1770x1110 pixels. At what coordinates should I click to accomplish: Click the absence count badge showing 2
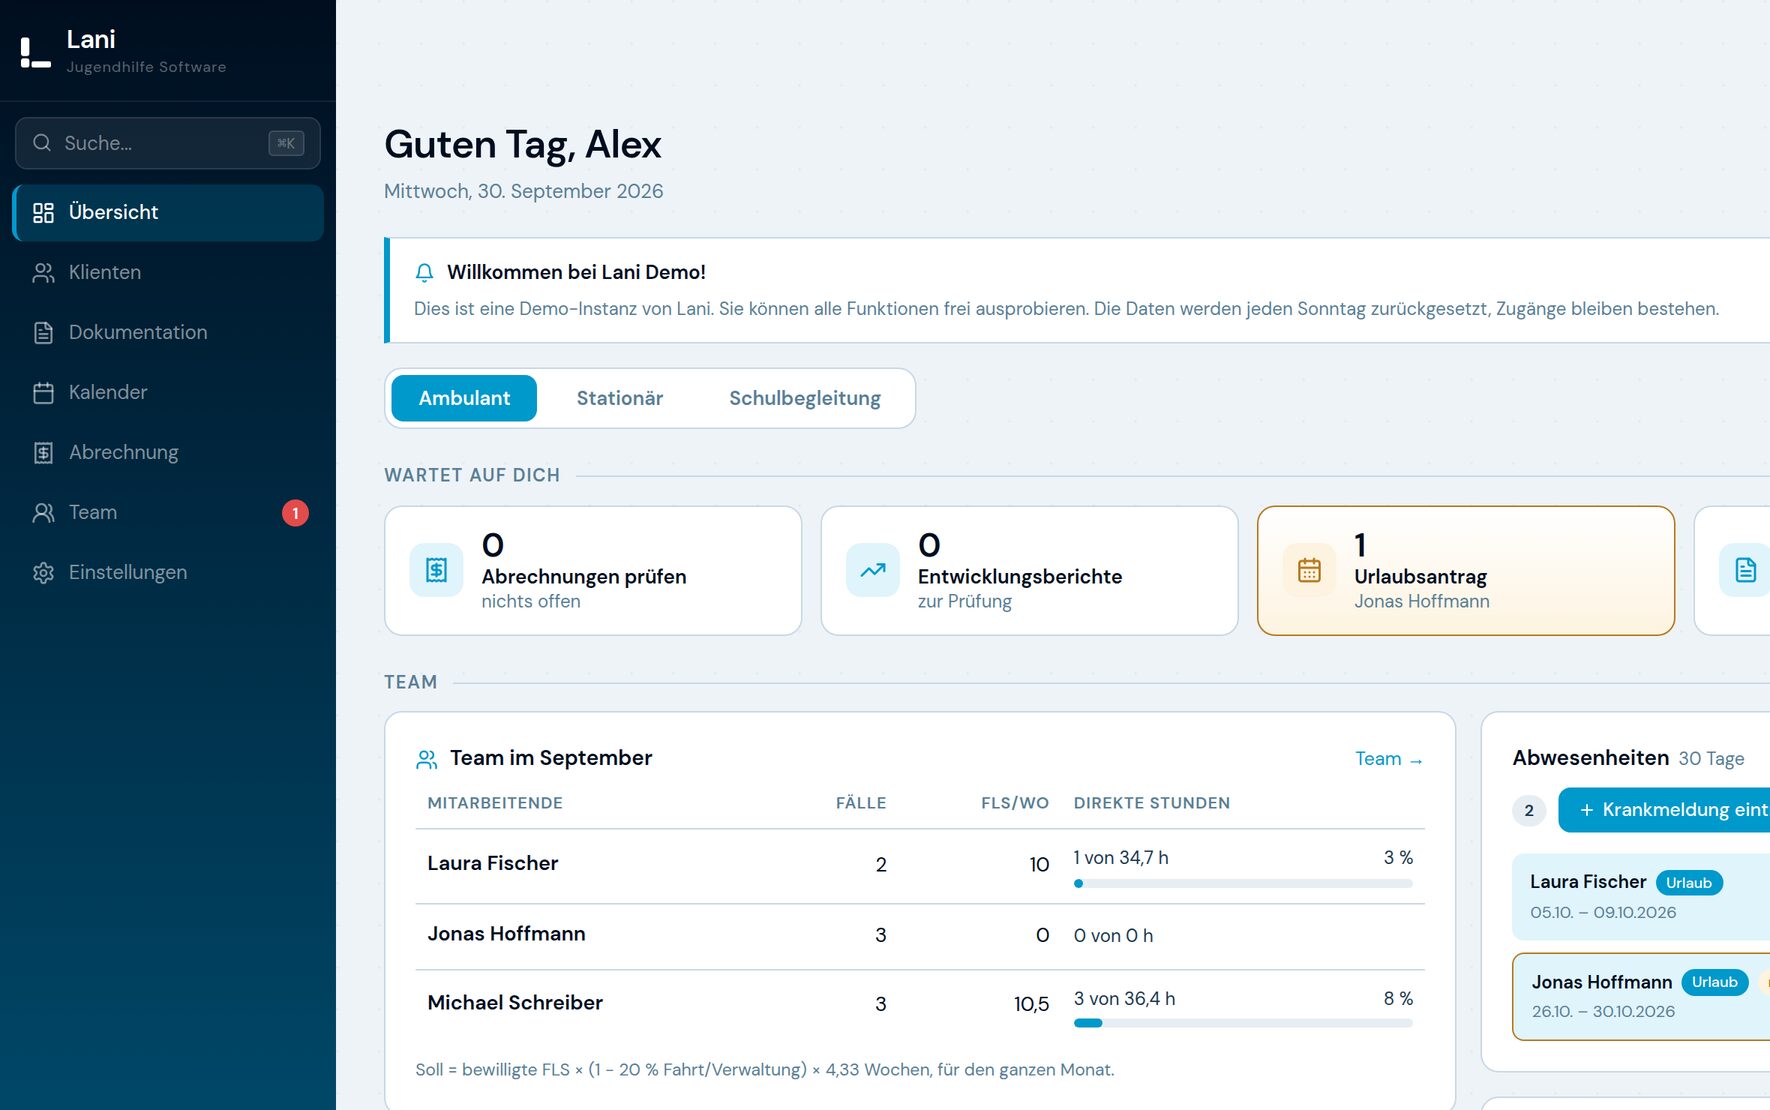(1529, 811)
